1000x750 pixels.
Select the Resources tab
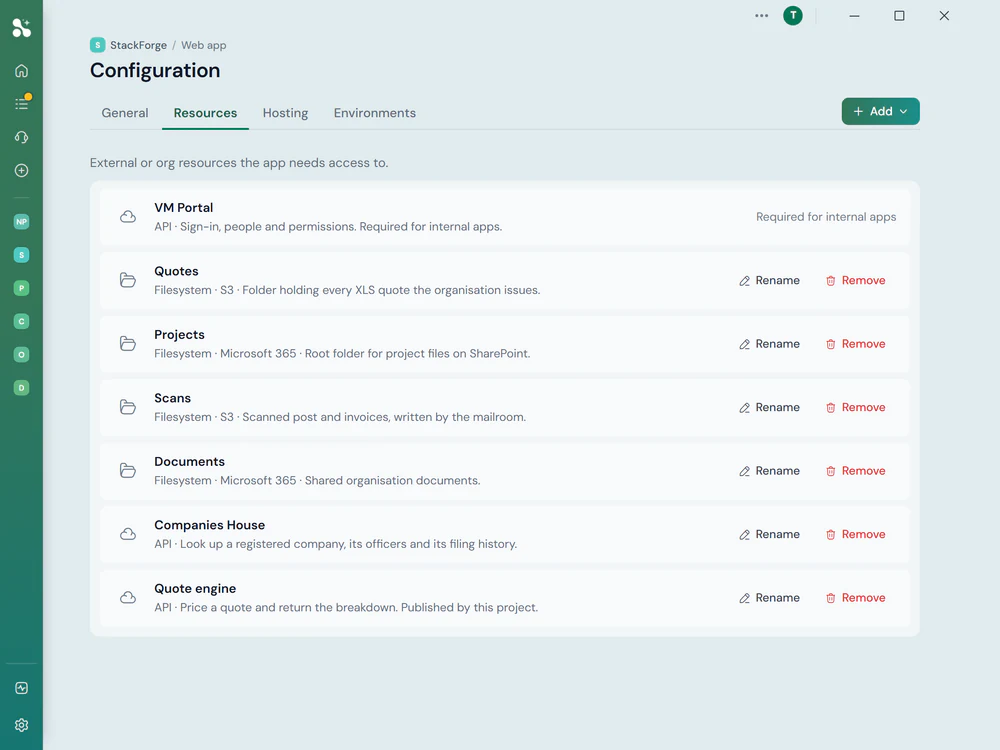tap(205, 113)
